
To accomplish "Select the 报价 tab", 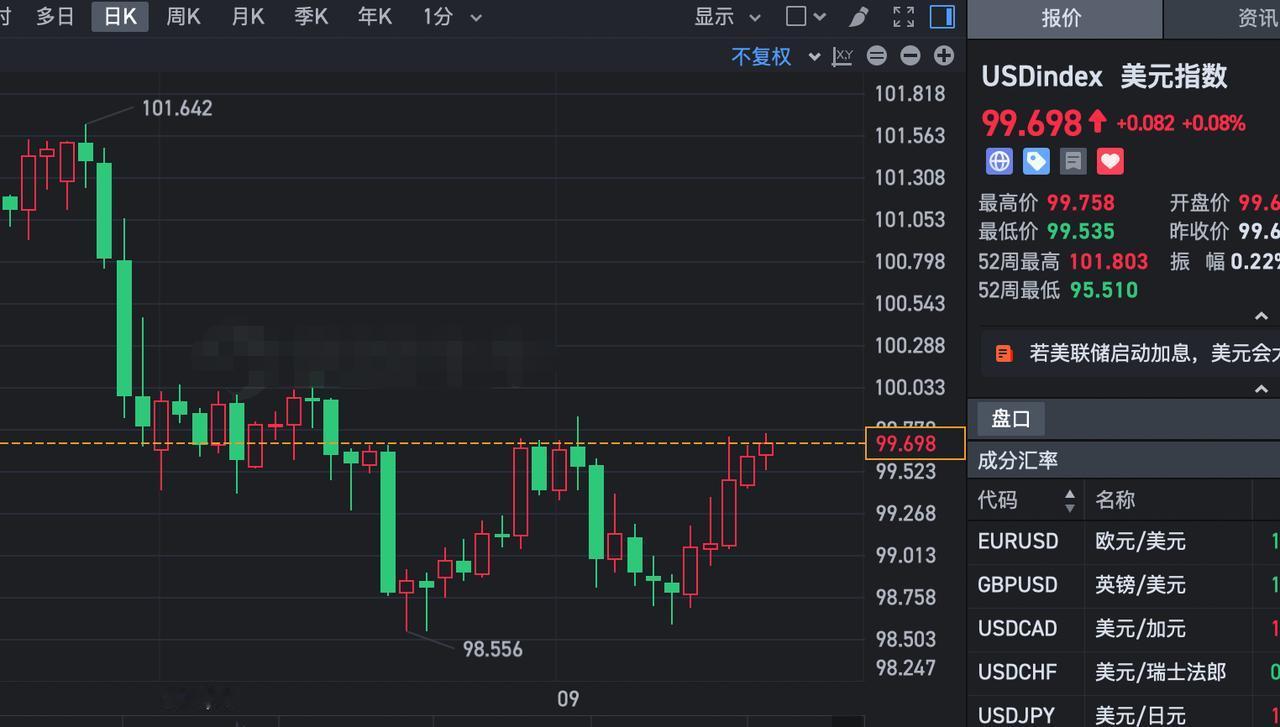I will tap(1062, 18).
